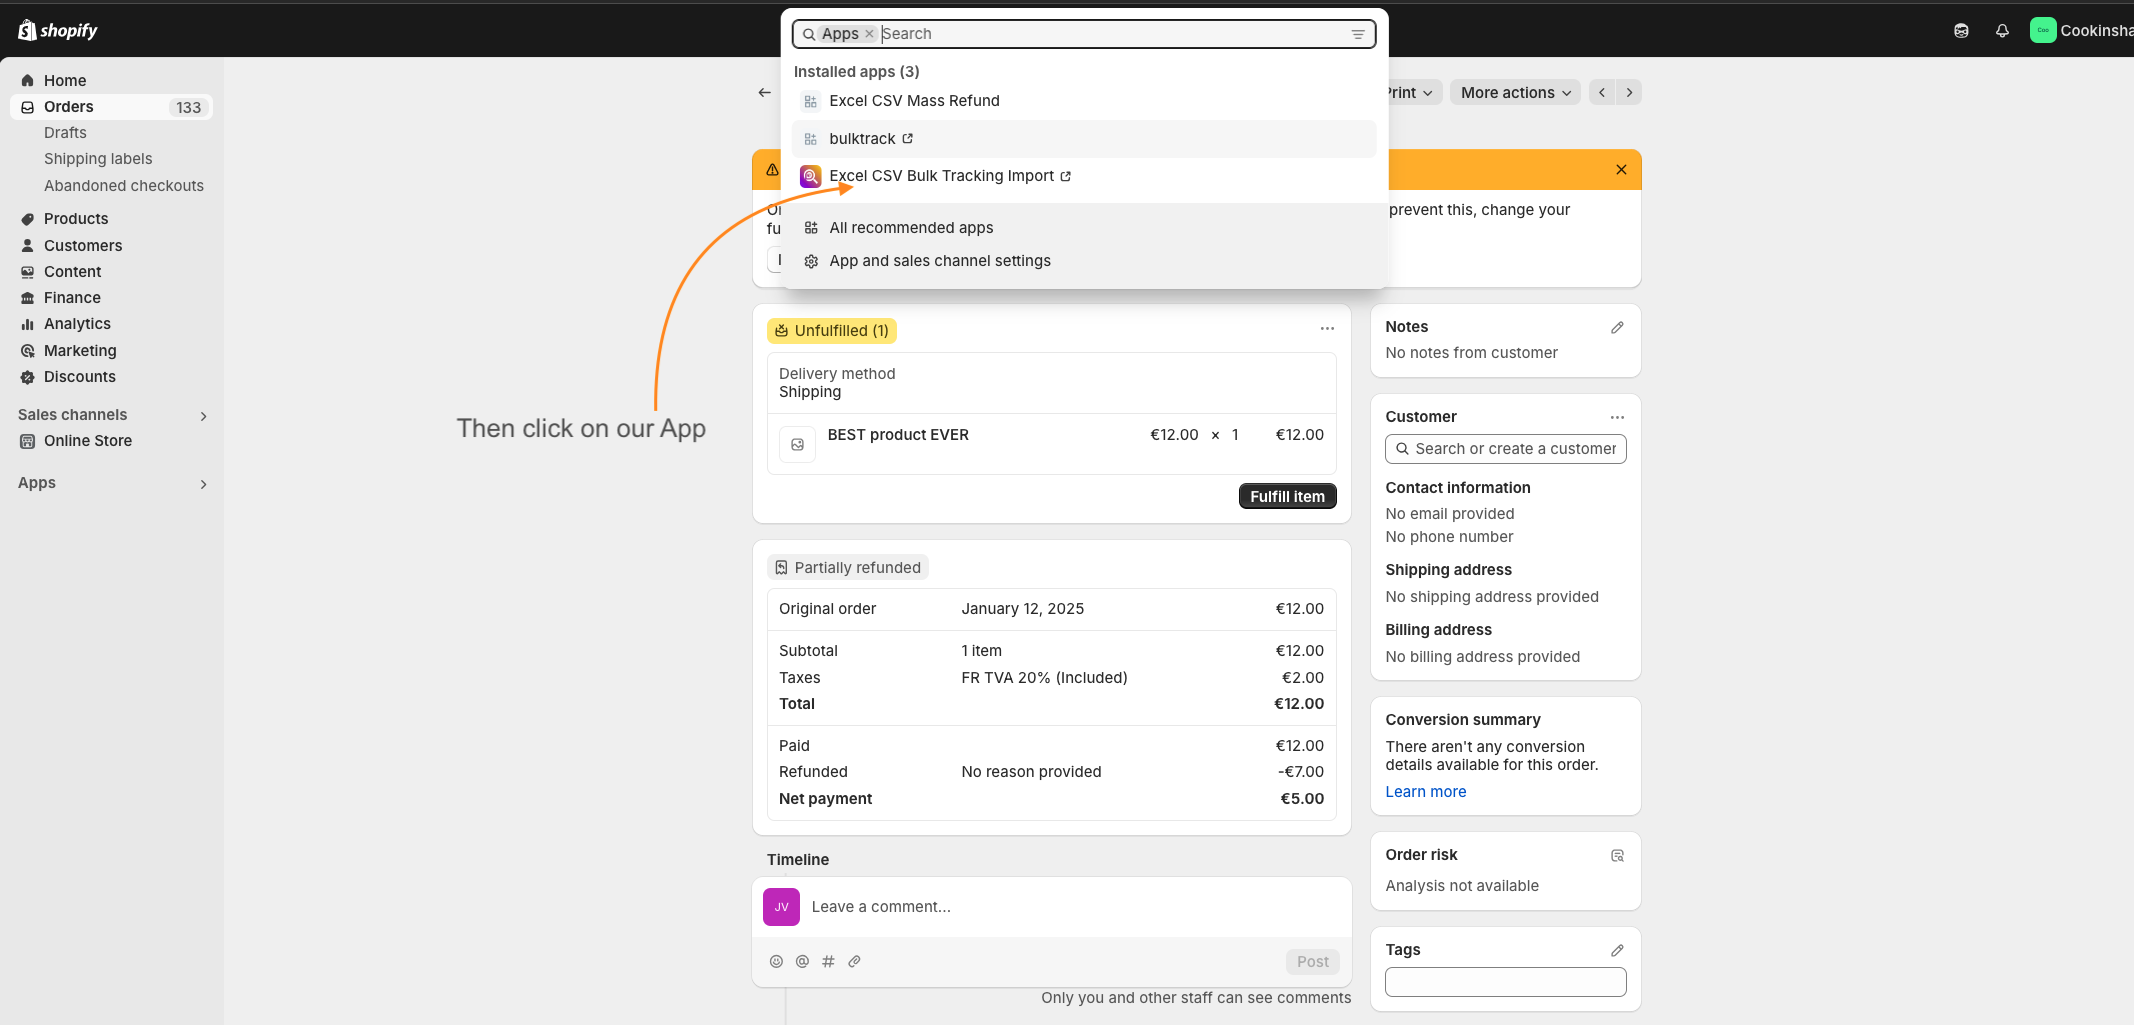The image size is (2134, 1025).
Task: Open notifications via the bell icon
Action: pos(2002,30)
